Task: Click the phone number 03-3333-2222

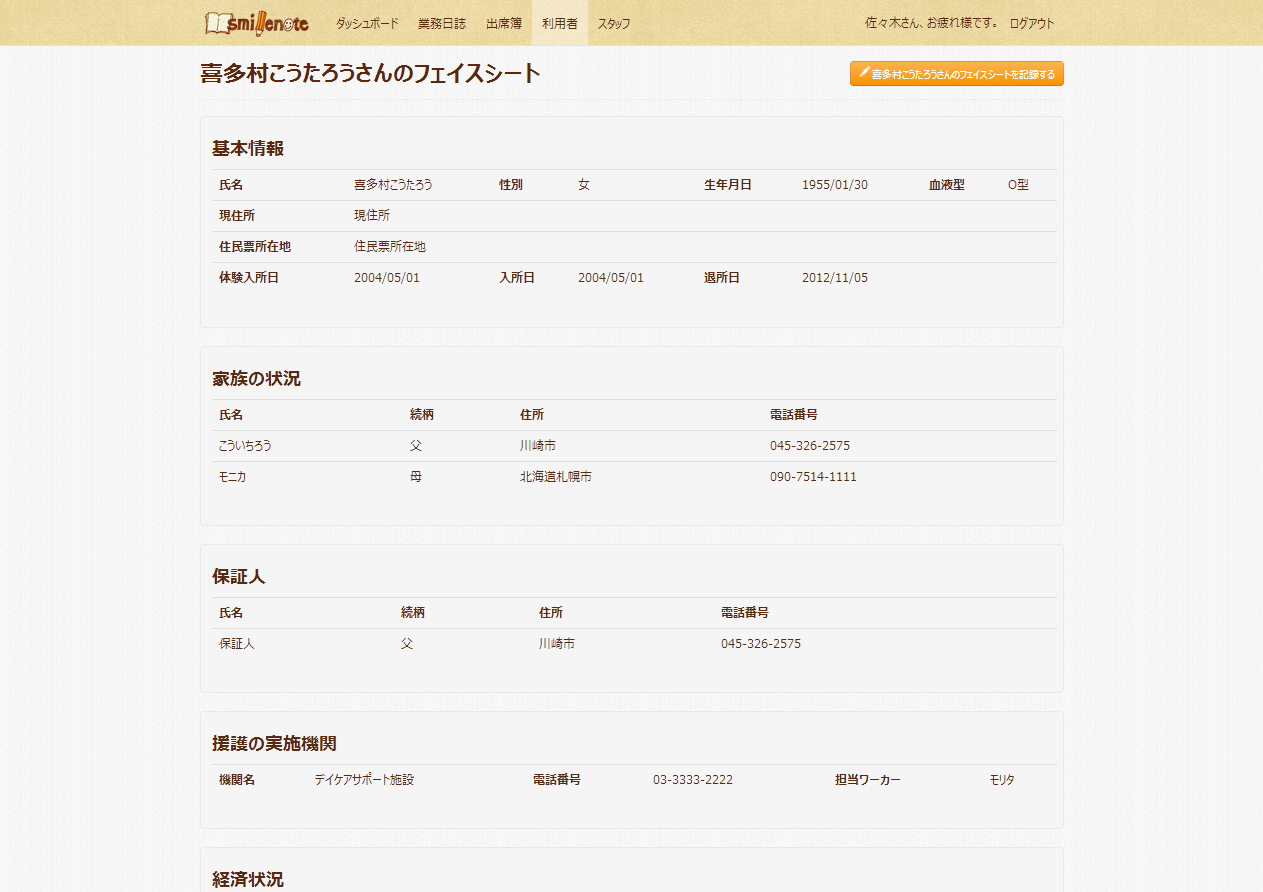Action: [x=693, y=780]
